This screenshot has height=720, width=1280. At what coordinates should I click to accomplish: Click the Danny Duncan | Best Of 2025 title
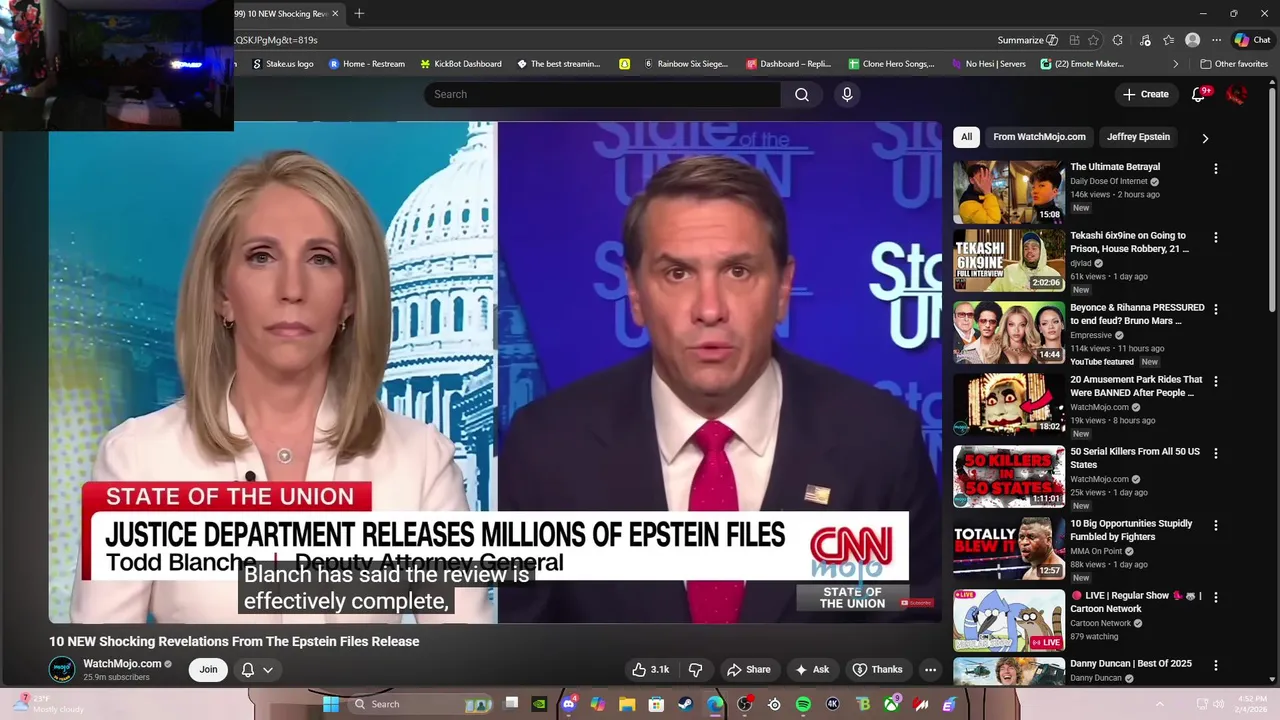tap(1131, 663)
